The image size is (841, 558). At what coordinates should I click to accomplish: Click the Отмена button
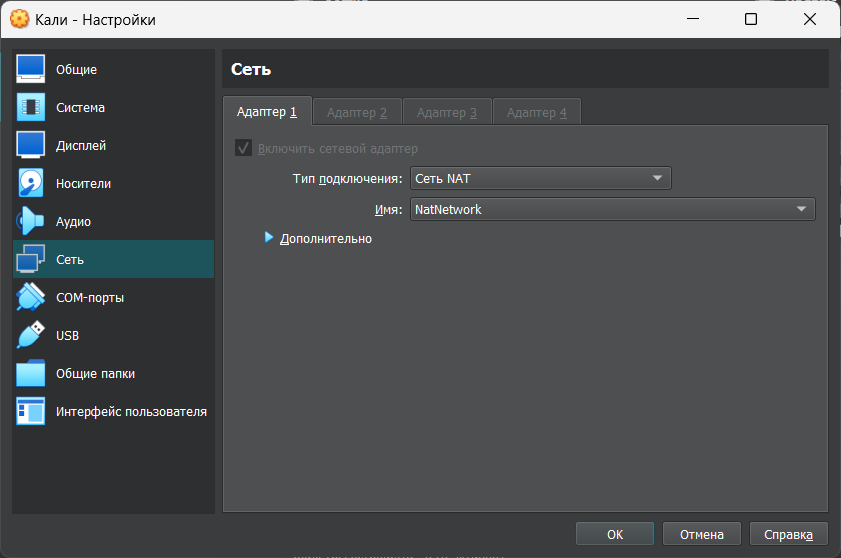click(x=702, y=534)
